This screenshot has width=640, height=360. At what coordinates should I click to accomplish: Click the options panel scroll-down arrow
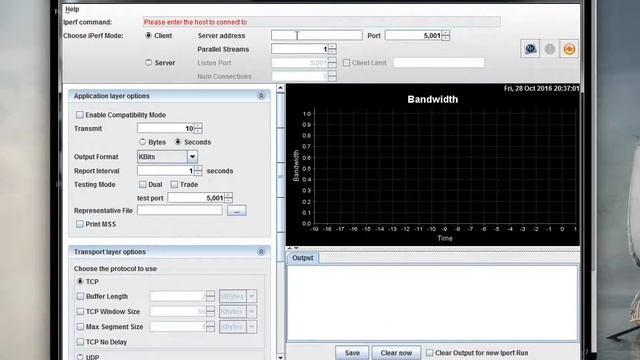tap(280, 357)
